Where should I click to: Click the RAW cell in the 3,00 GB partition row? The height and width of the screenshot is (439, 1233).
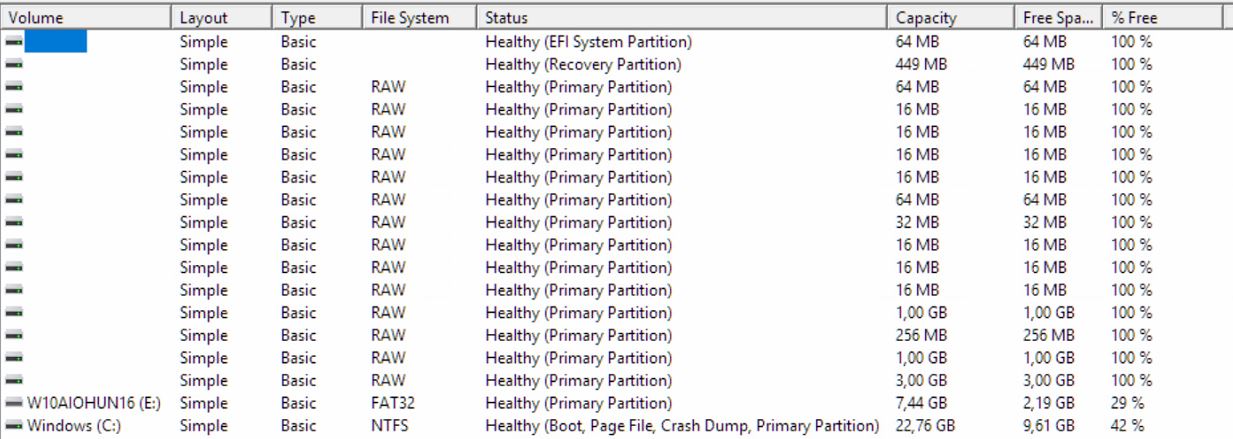(x=387, y=381)
